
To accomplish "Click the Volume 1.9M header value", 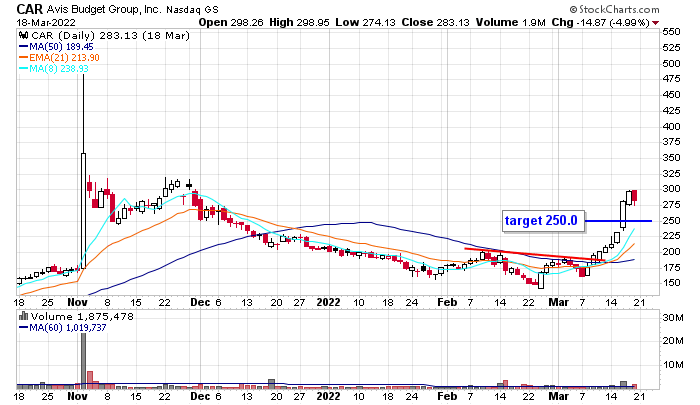I will (x=510, y=22).
